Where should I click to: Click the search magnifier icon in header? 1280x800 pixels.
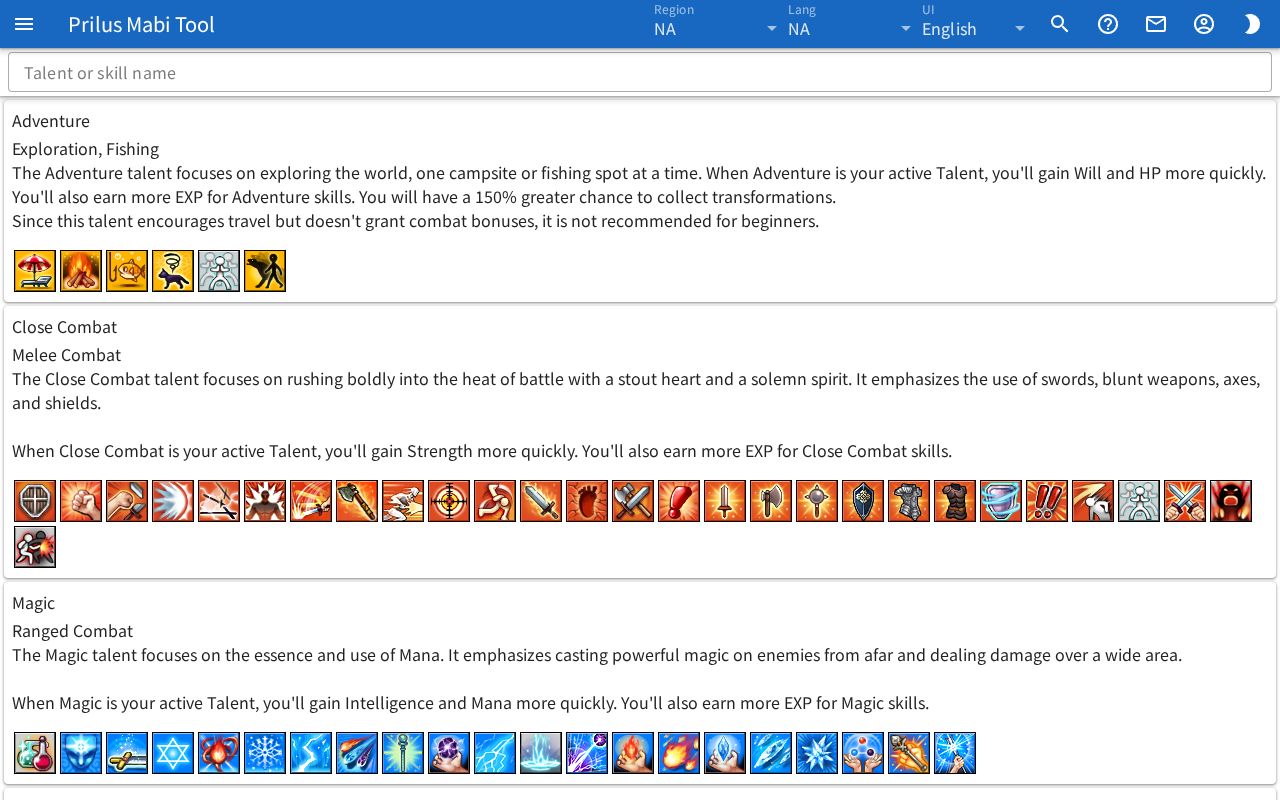tap(1060, 24)
